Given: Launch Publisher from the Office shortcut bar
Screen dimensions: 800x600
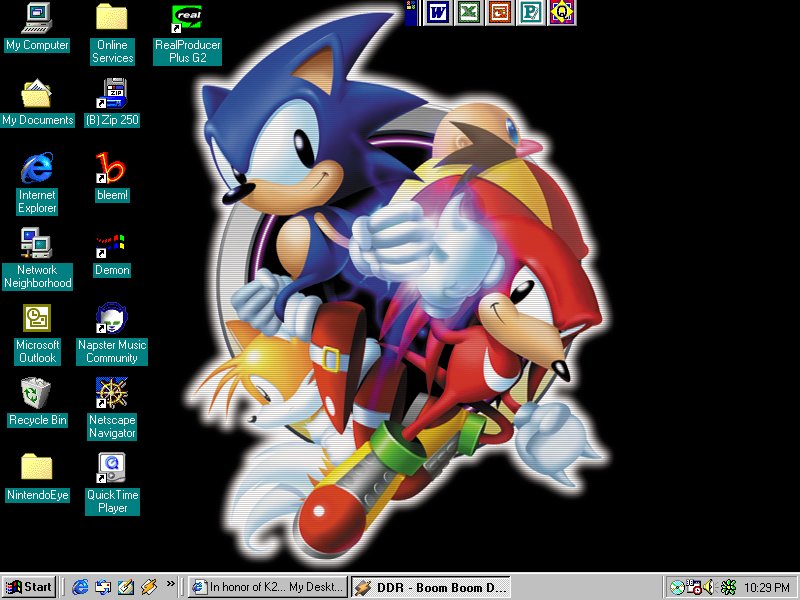Looking at the screenshot, I should click(531, 12).
